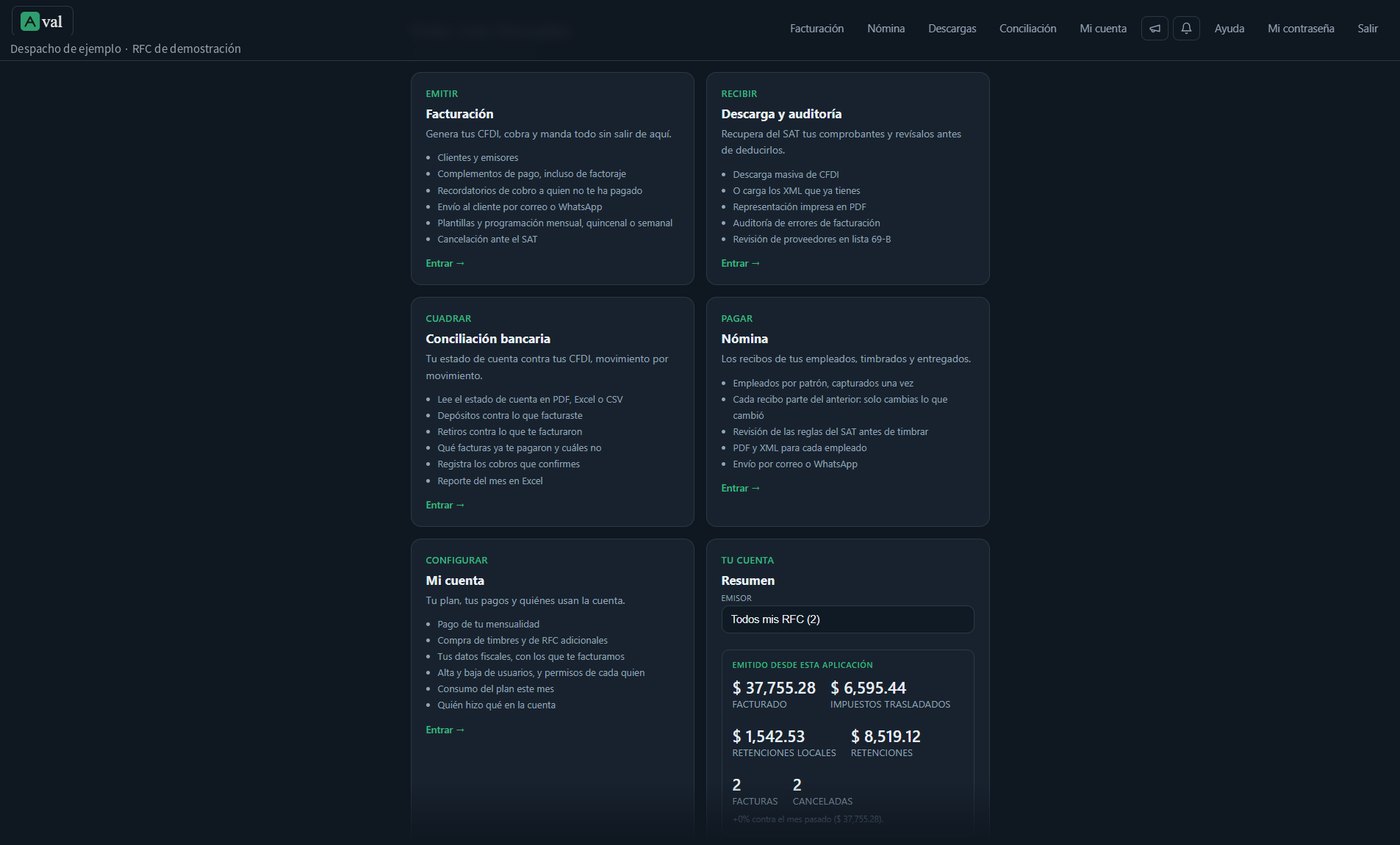Click '$ 8,519.12' retenciones value
The height and width of the screenshot is (845, 1400).
886,736
